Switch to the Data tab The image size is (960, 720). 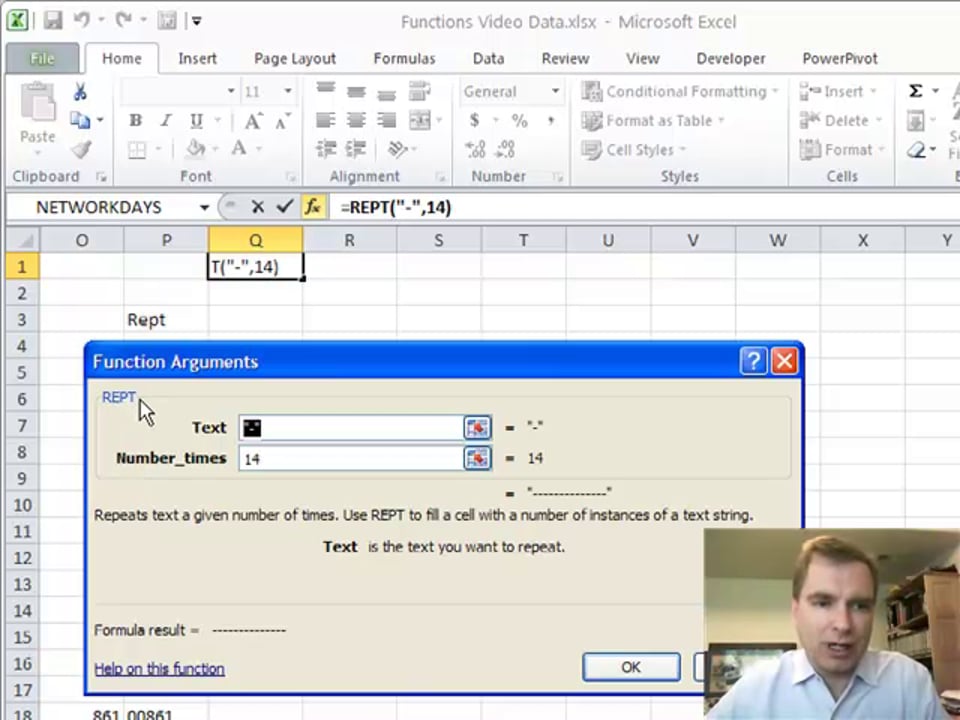click(x=488, y=59)
